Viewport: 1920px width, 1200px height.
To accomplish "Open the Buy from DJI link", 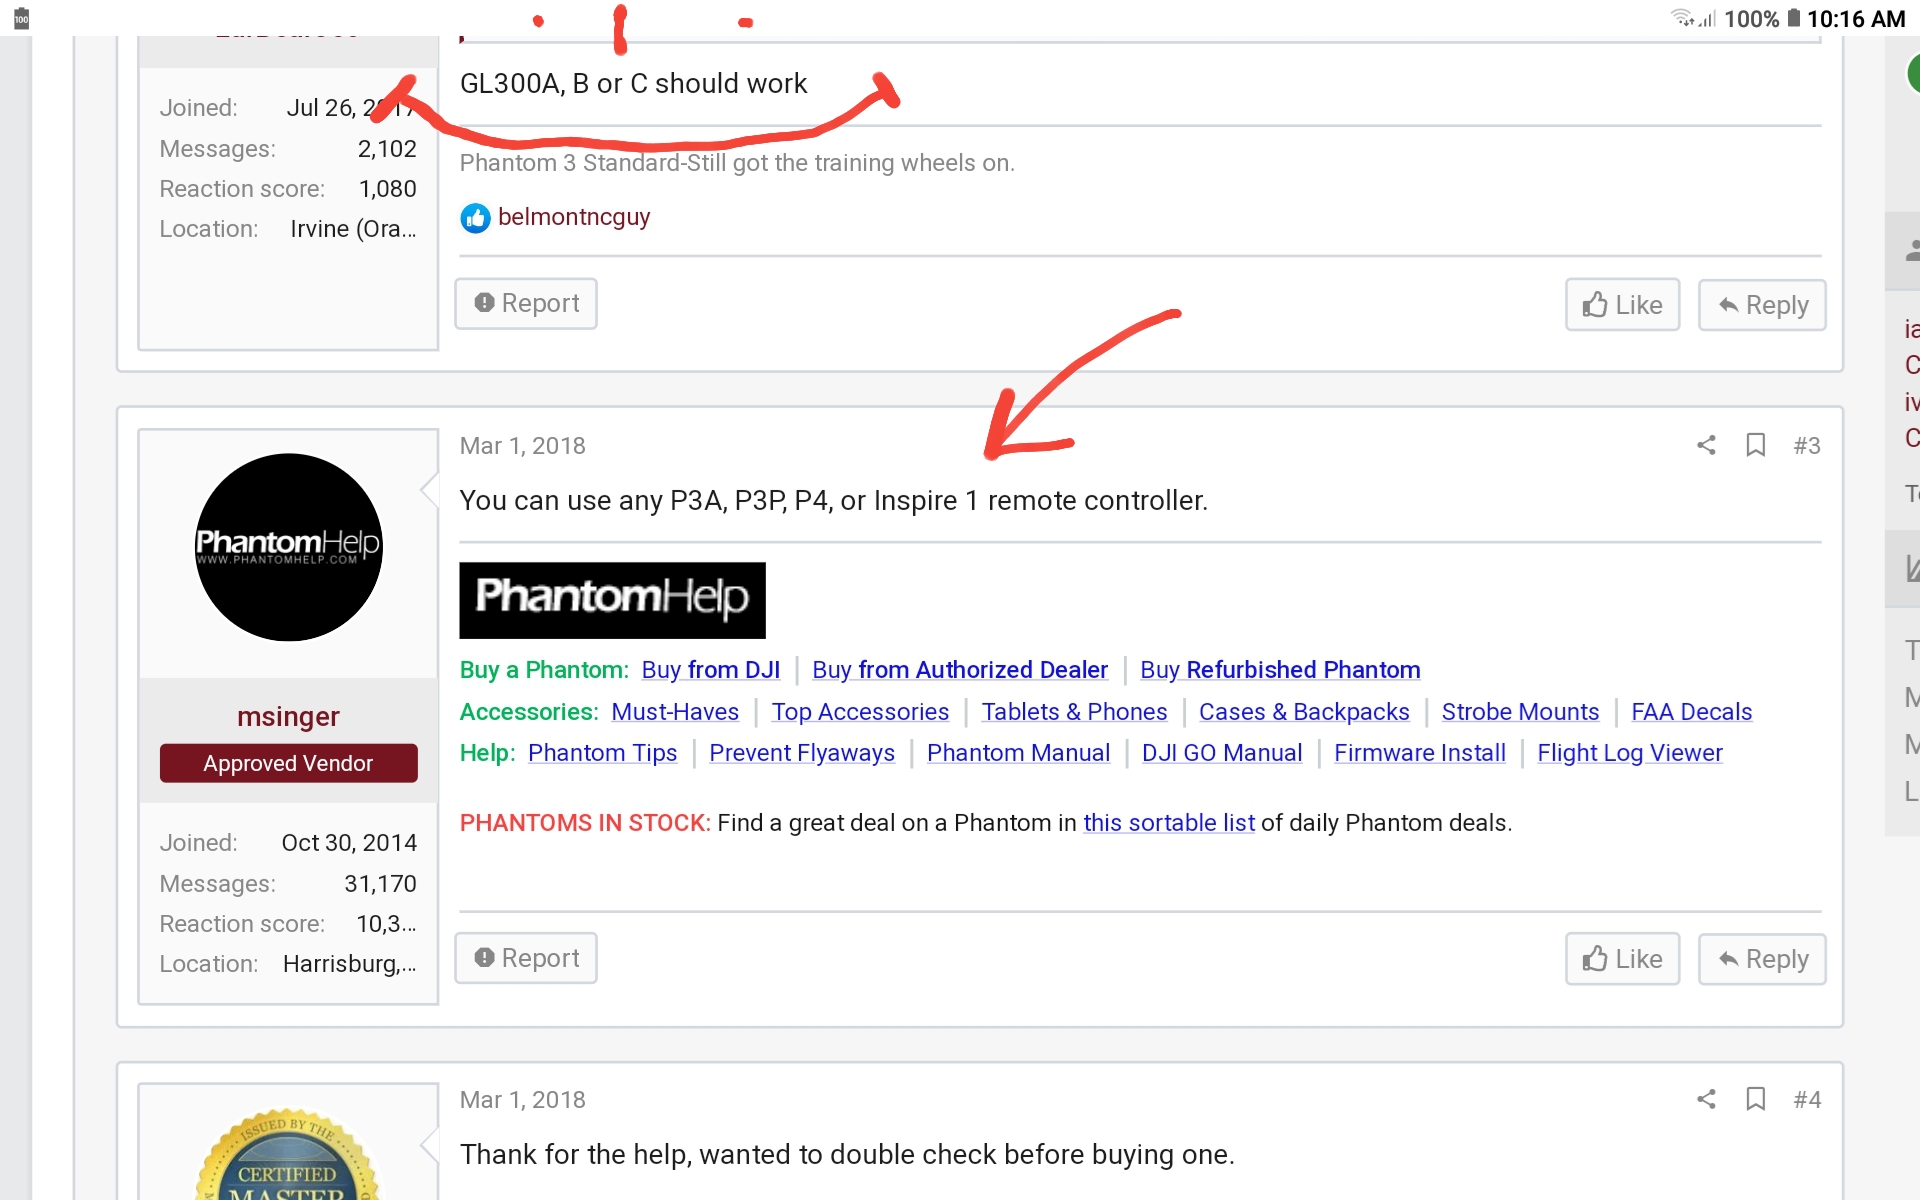I will 711,670.
